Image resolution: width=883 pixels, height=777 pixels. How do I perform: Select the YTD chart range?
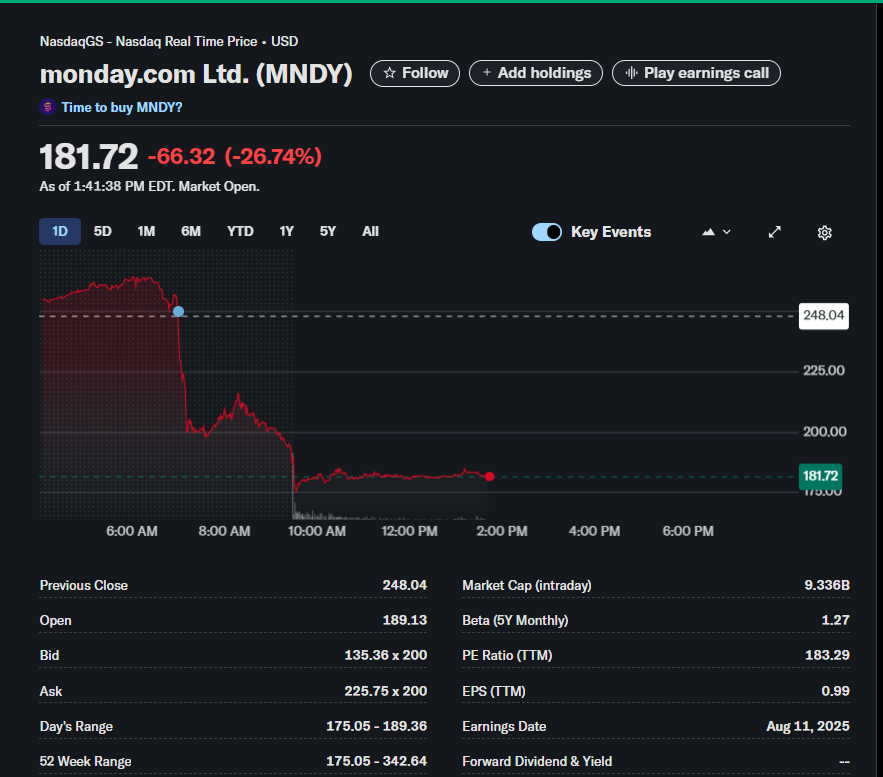point(240,231)
